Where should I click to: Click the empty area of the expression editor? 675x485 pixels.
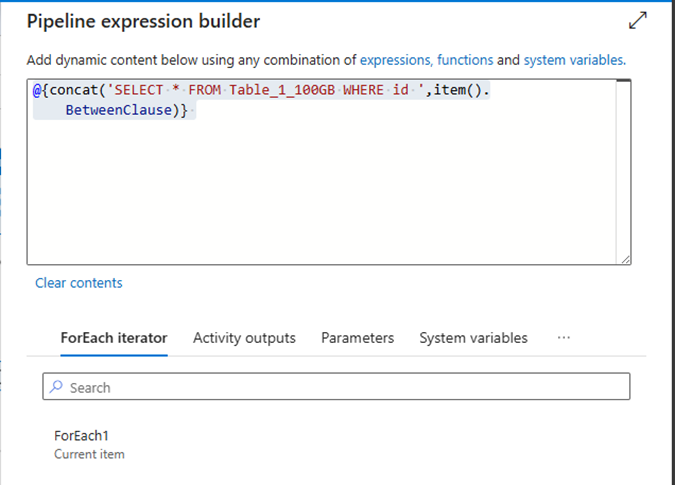320,190
